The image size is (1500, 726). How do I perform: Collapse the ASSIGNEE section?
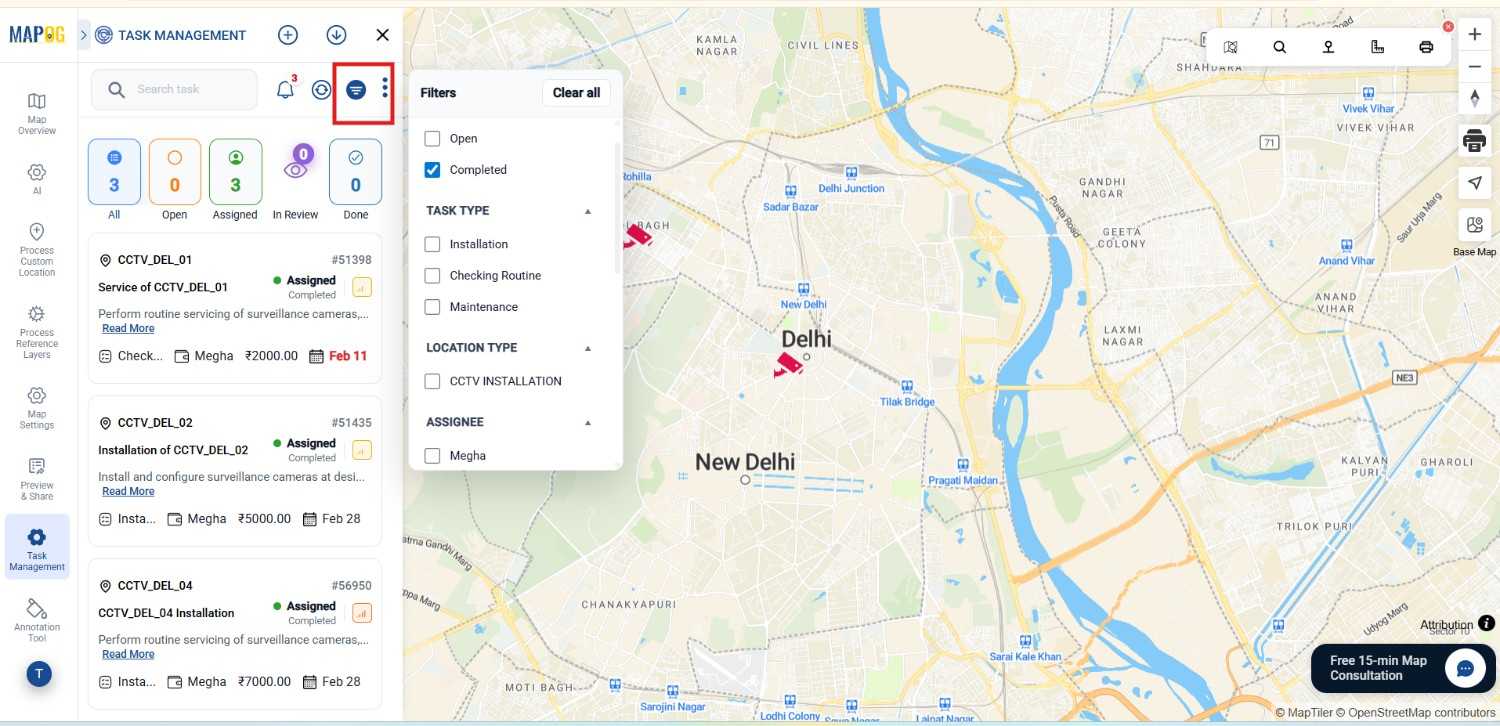pos(588,422)
